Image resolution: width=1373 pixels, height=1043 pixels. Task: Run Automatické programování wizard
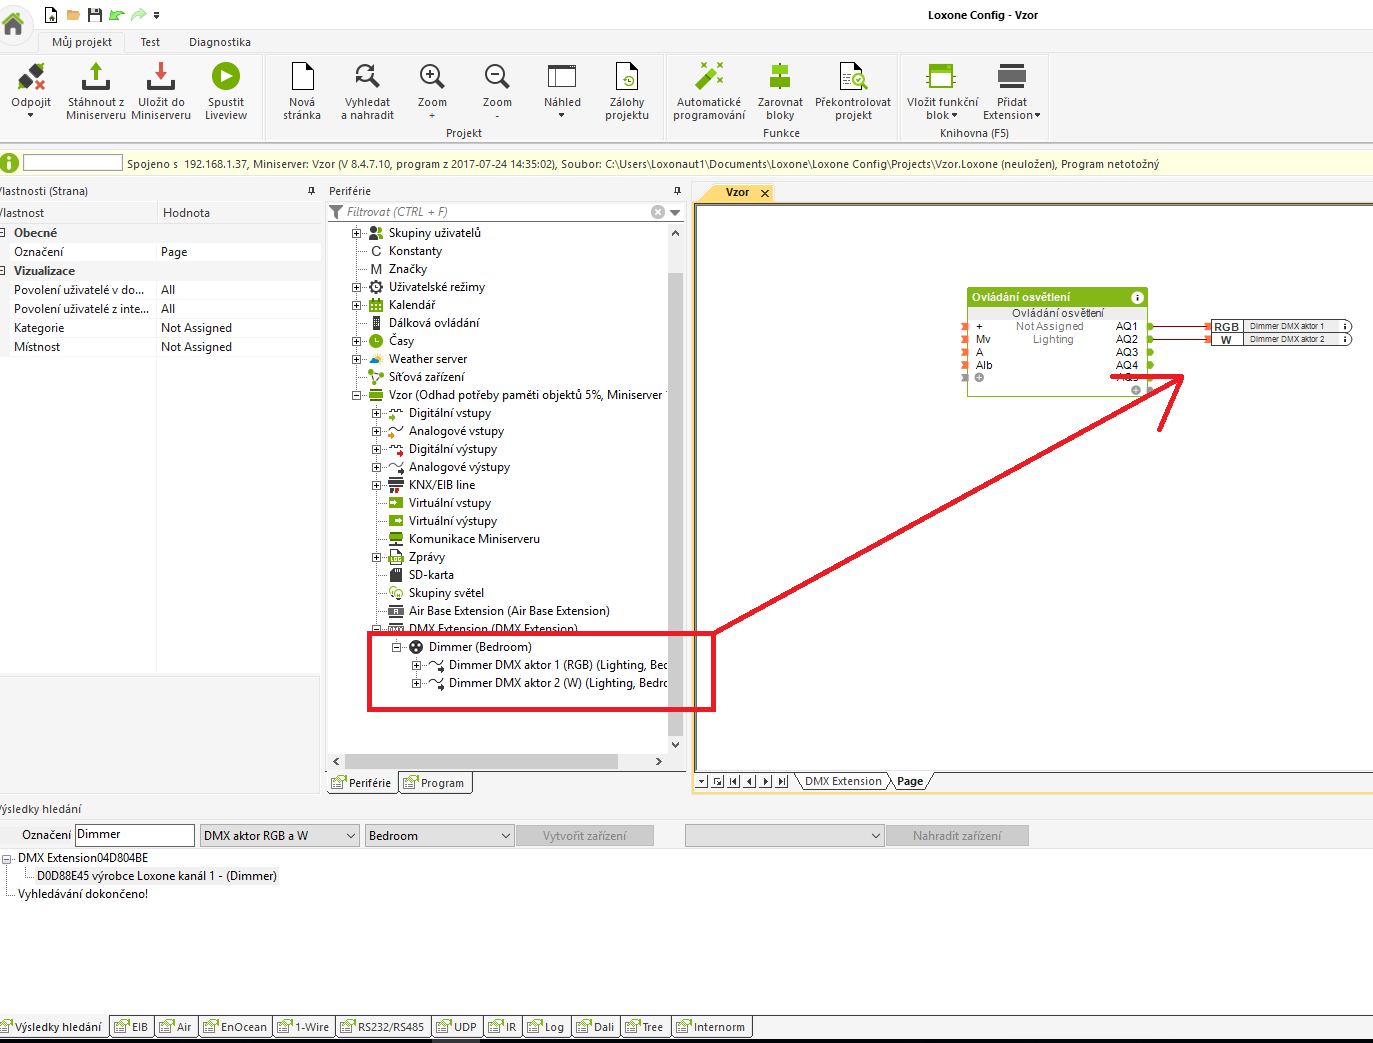[709, 78]
